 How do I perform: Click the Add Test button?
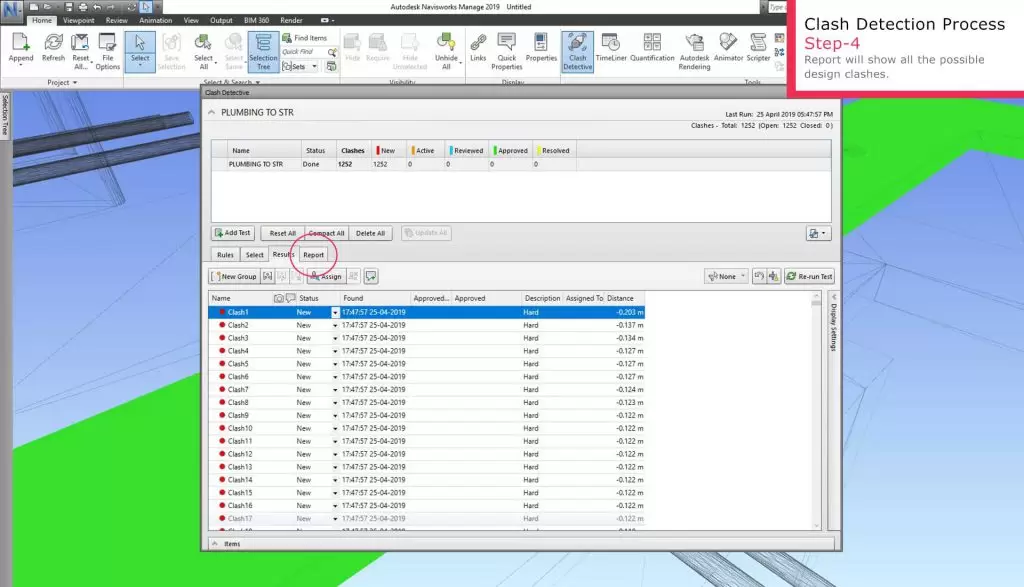(x=233, y=233)
